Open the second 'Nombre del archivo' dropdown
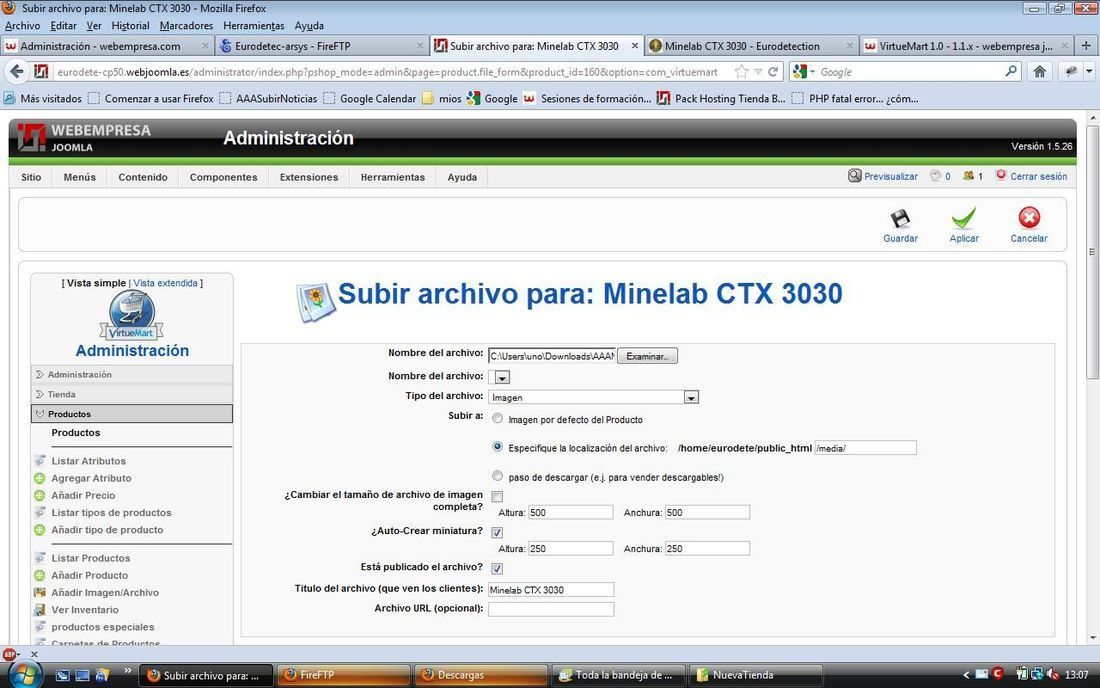1100x688 pixels. click(502, 377)
